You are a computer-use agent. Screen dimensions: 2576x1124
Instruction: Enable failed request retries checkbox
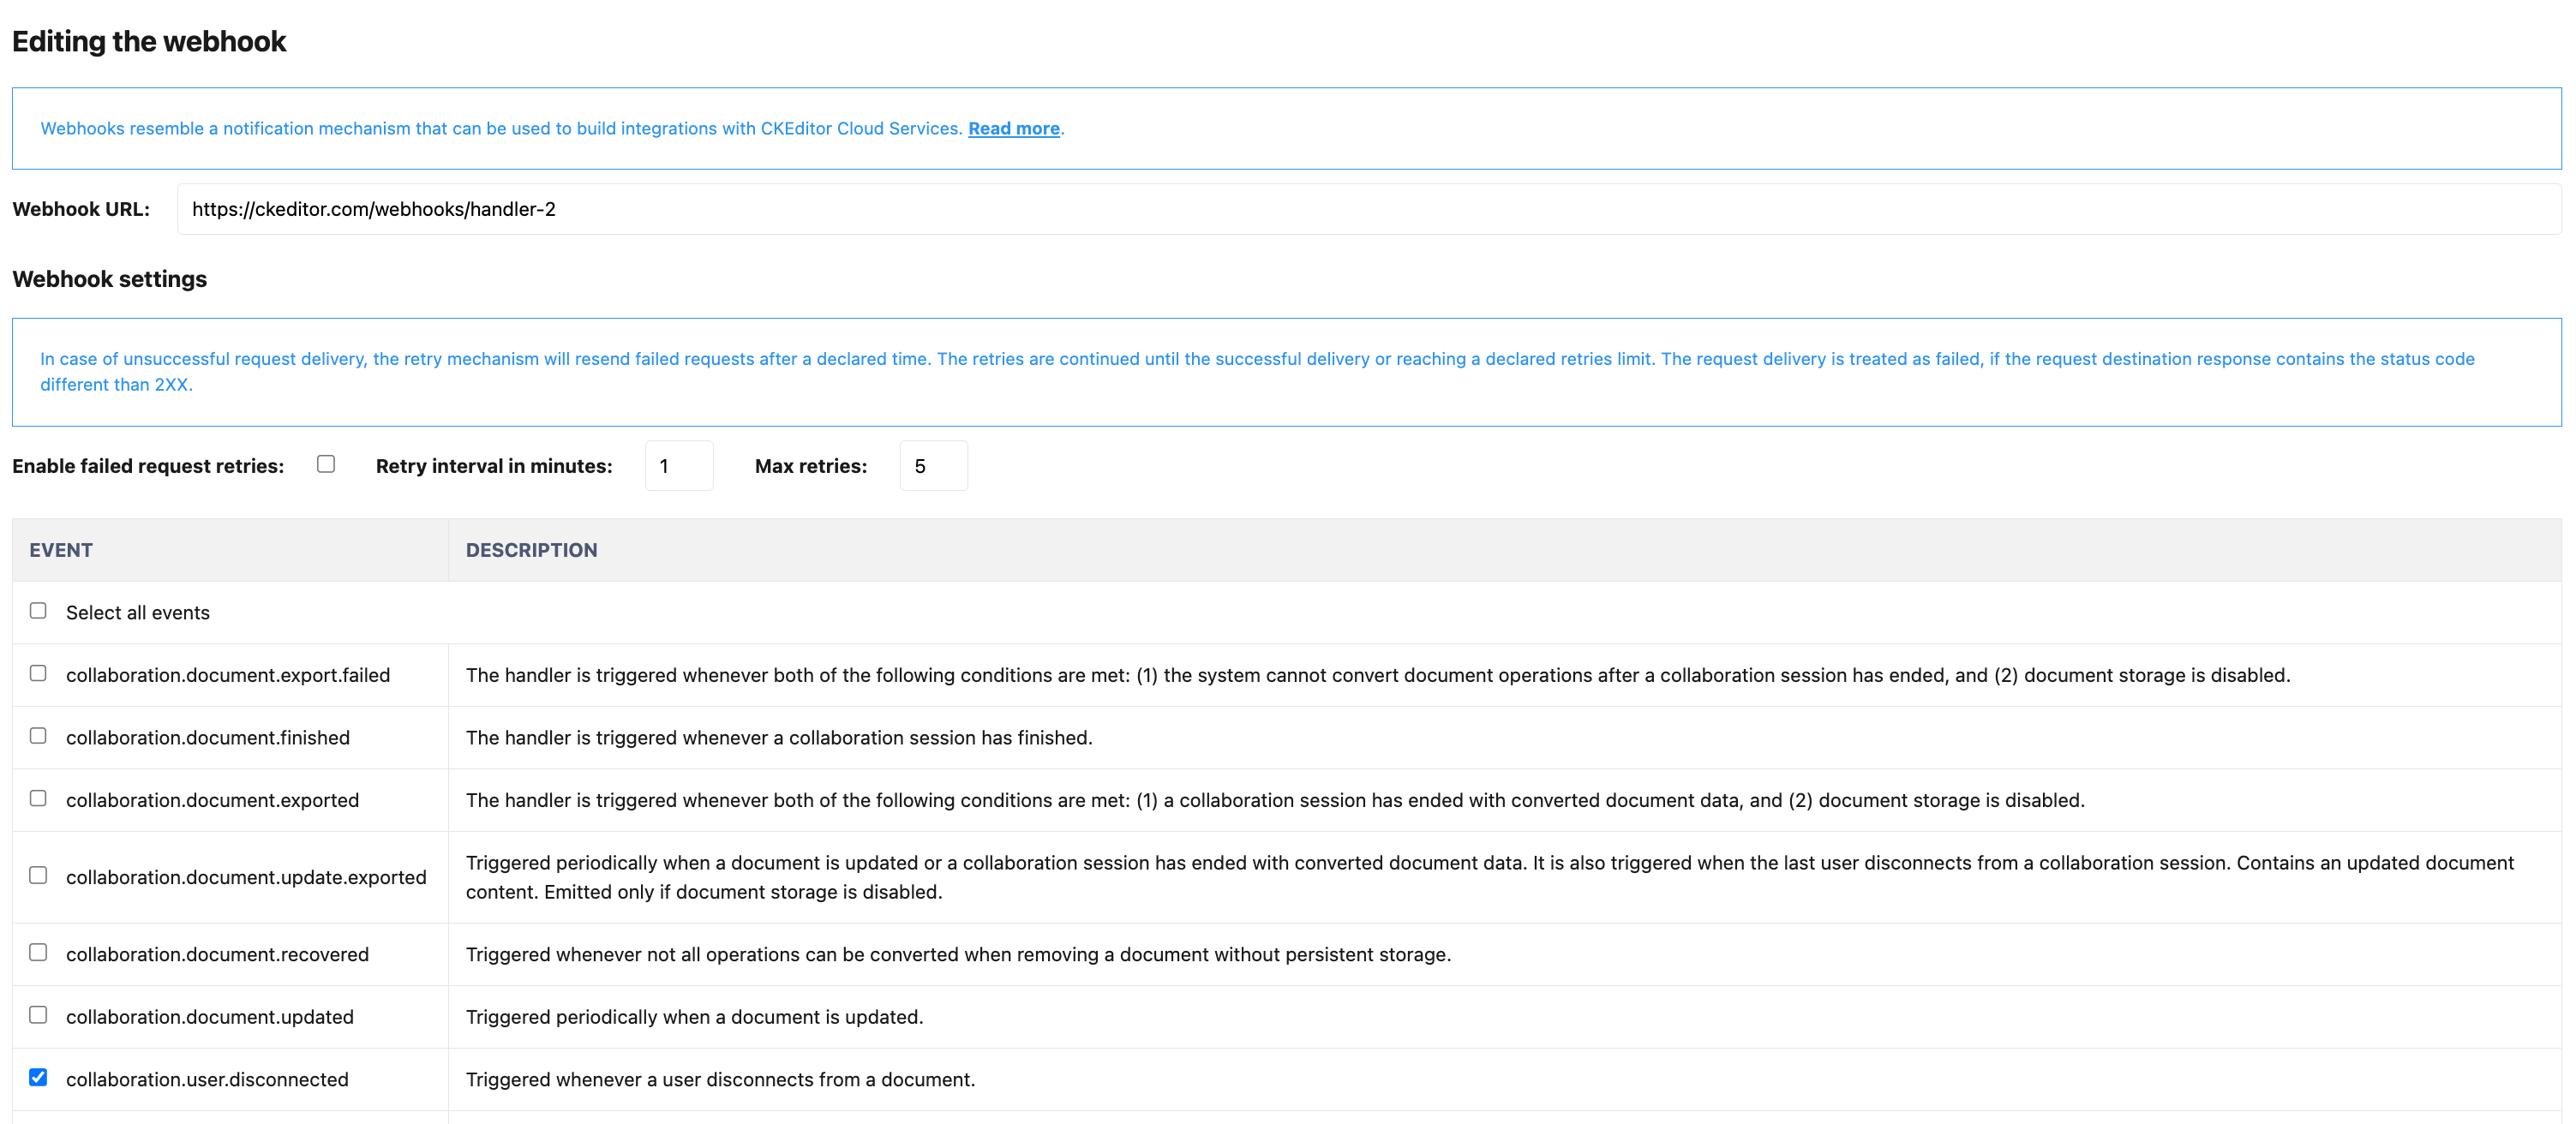click(x=326, y=464)
